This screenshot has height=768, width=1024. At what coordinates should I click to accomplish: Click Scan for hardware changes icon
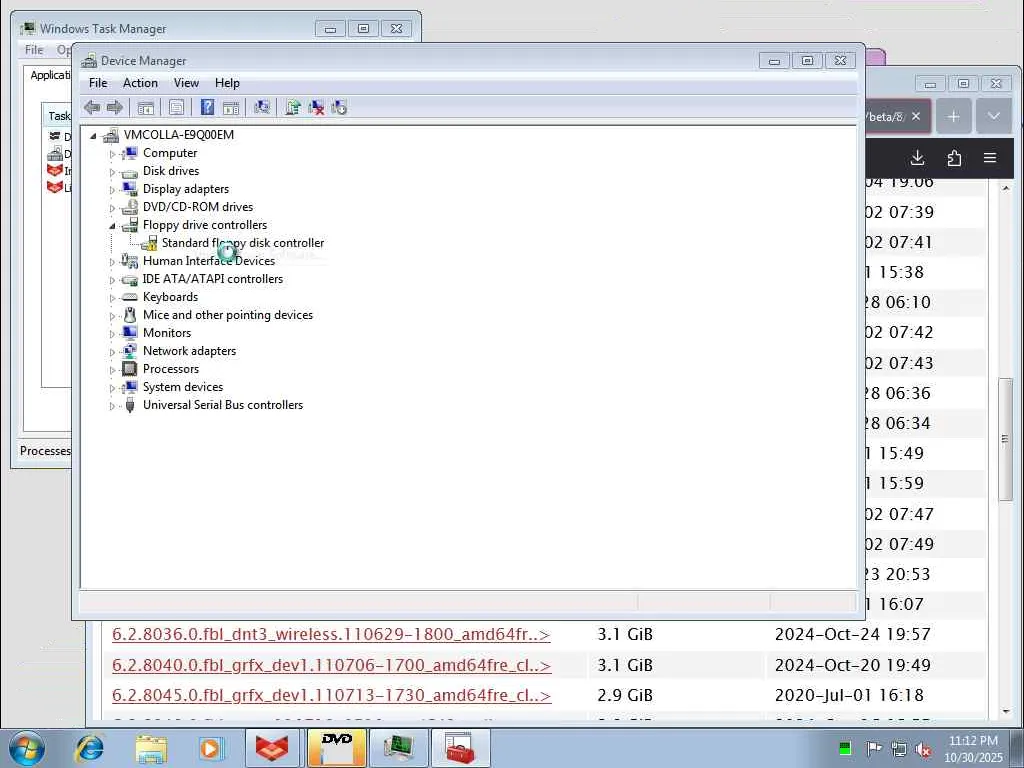coord(262,108)
